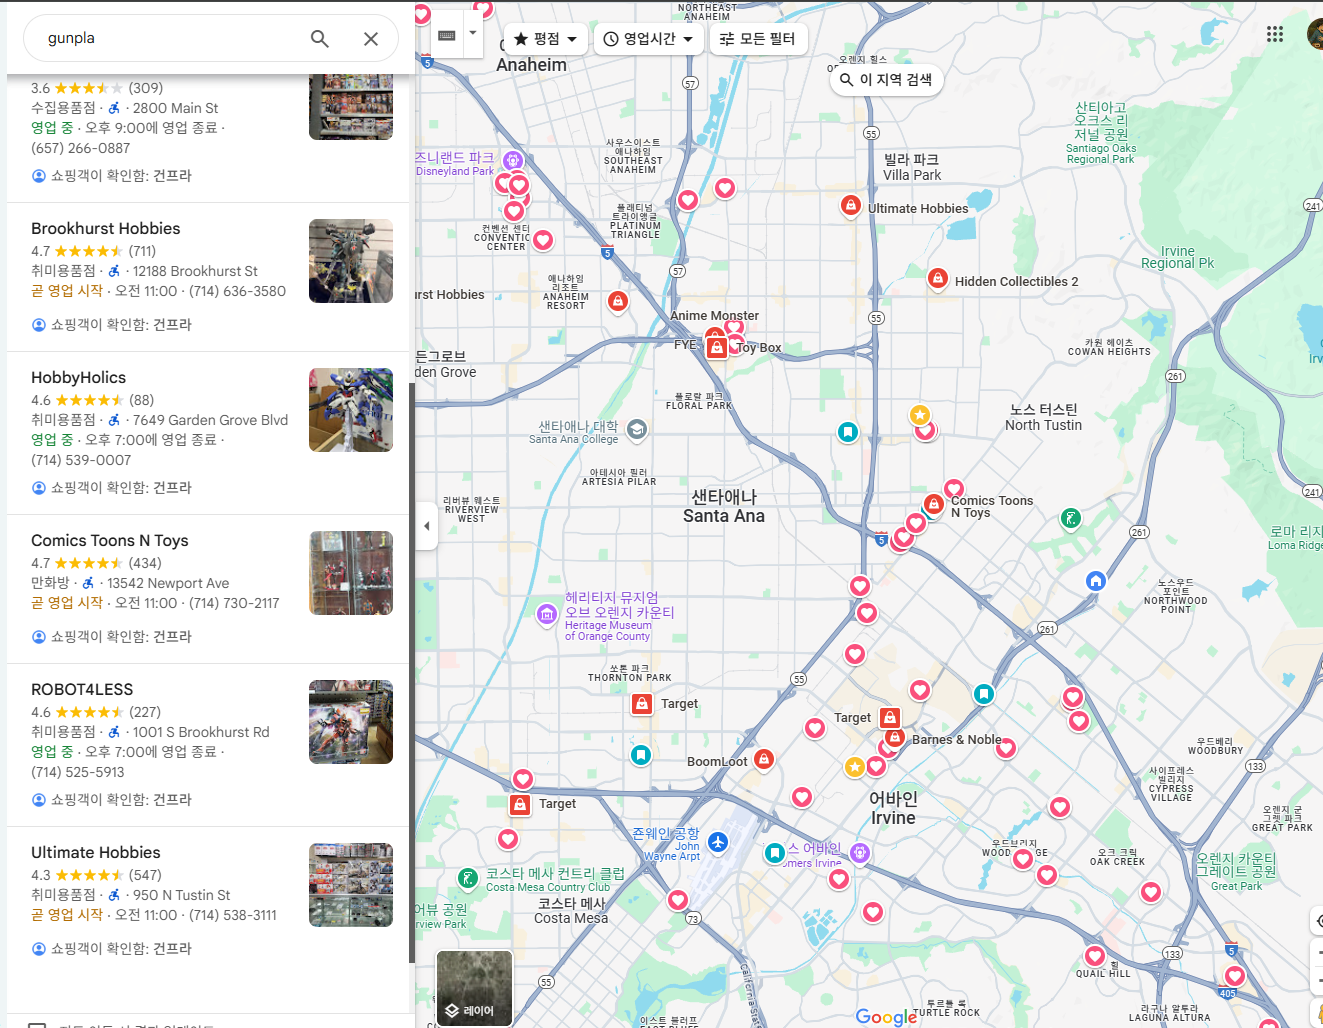Click the 이 지역 검색 button
Image resolution: width=1323 pixels, height=1028 pixels.
[x=886, y=80]
